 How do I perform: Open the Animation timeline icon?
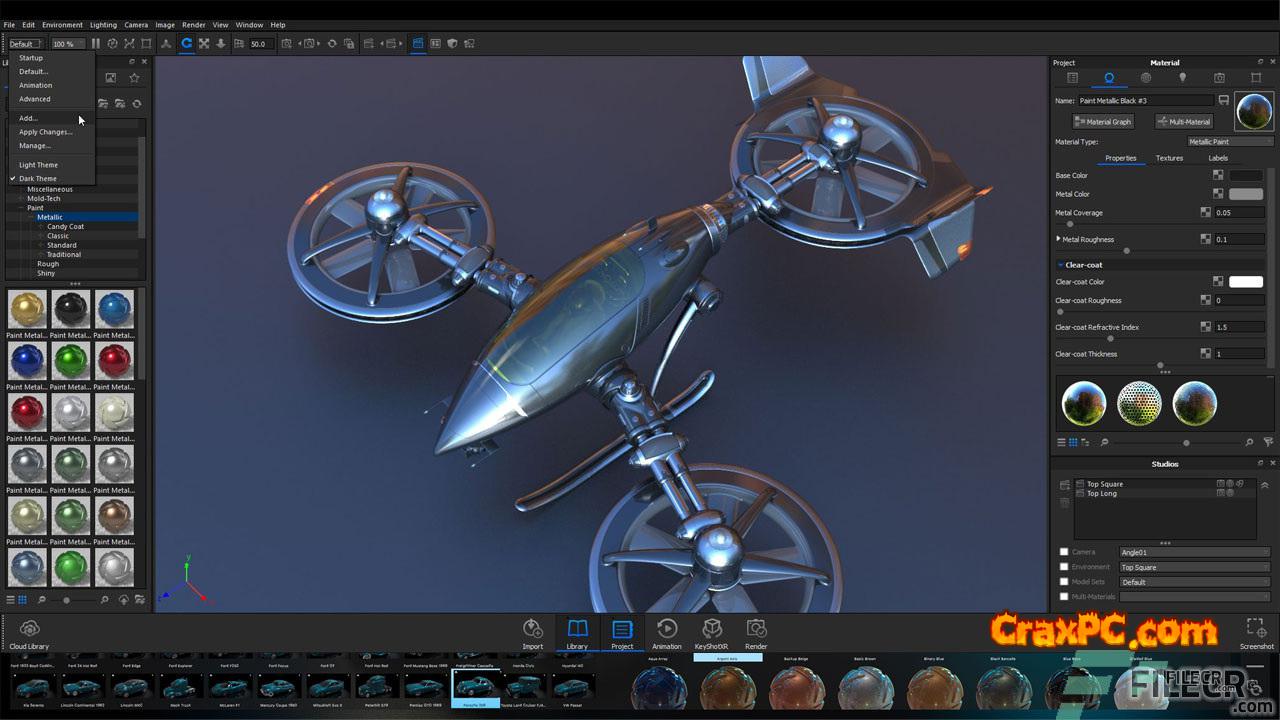(667, 629)
